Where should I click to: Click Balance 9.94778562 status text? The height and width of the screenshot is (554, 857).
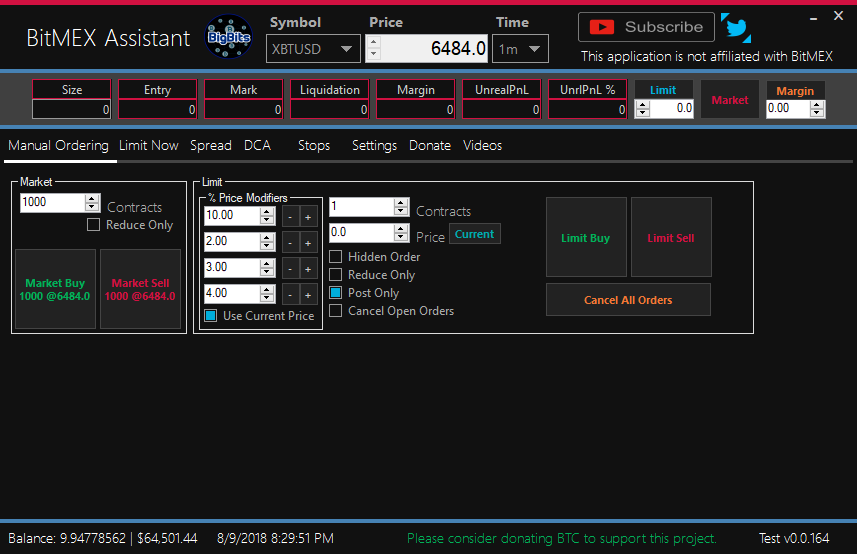point(103,538)
